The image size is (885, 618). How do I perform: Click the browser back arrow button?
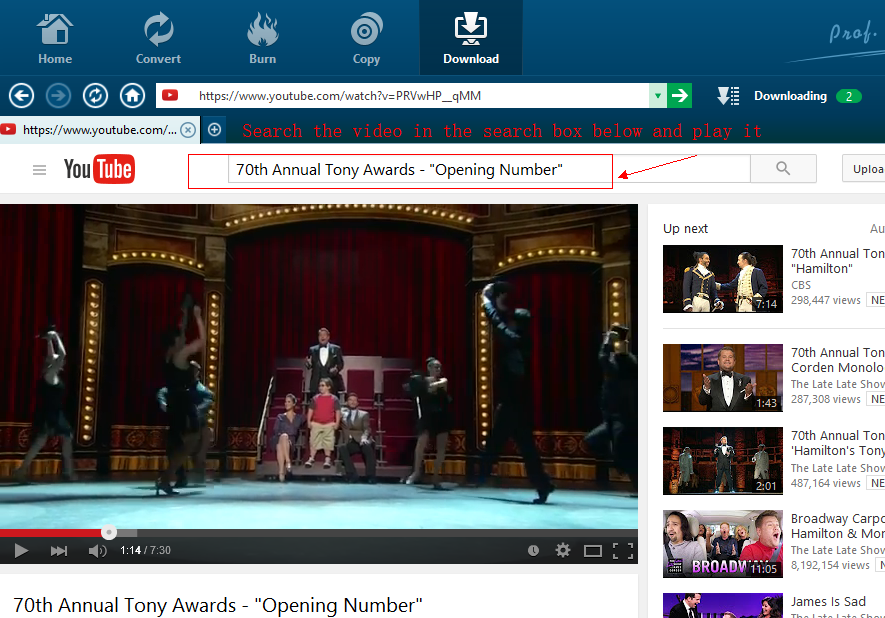tap(21, 95)
